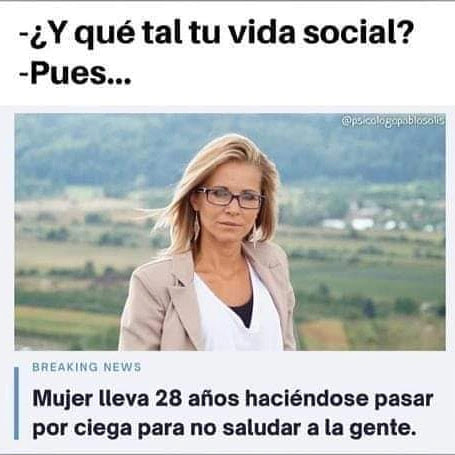
Task: Open the @psicologopablosolis watermark handle
Action: pyautogui.click(x=393, y=122)
